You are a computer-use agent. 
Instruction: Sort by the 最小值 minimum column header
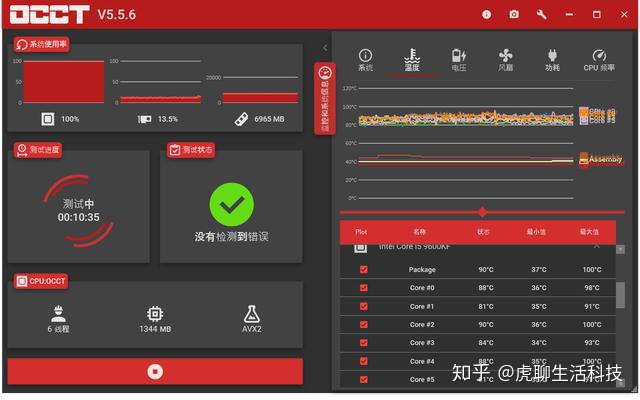point(536,232)
